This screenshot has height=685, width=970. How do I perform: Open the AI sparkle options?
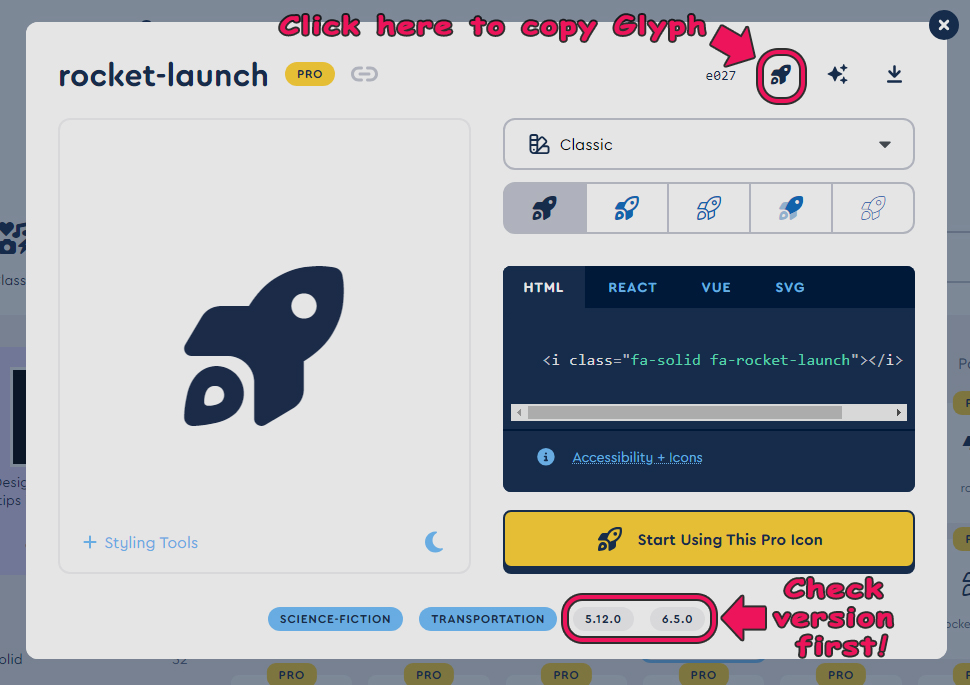click(x=838, y=74)
